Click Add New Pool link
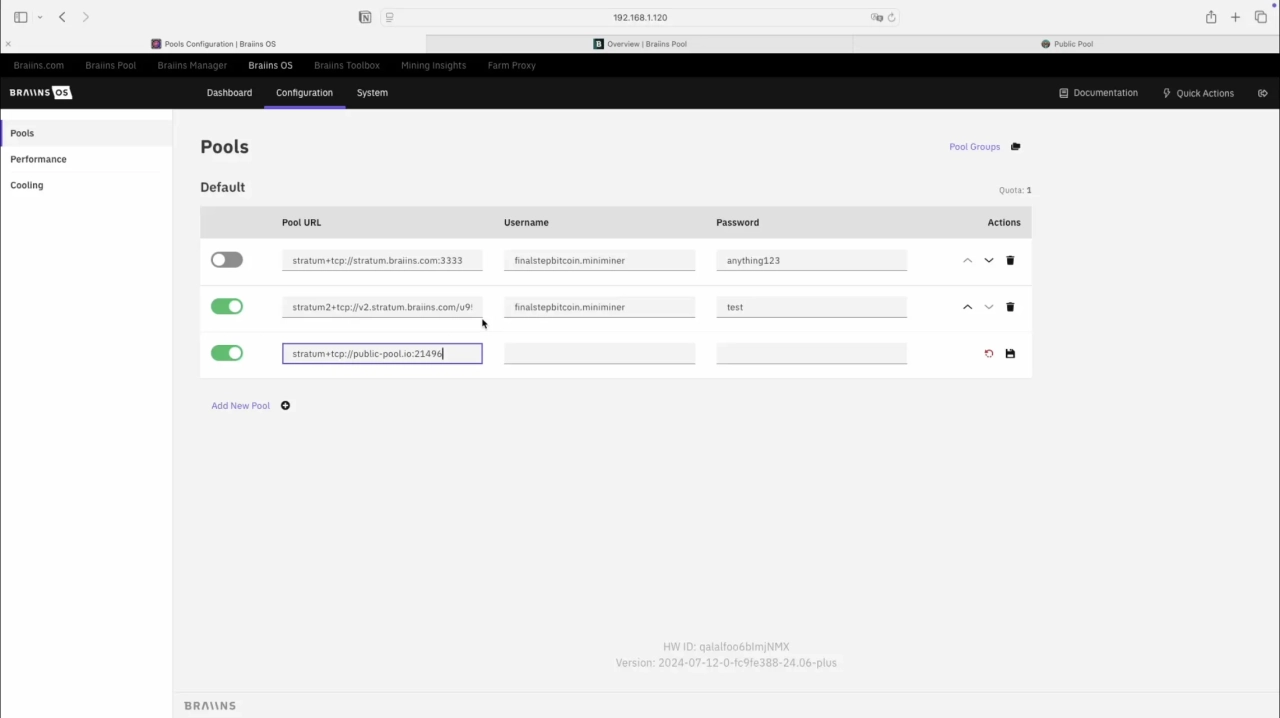 [240, 406]
